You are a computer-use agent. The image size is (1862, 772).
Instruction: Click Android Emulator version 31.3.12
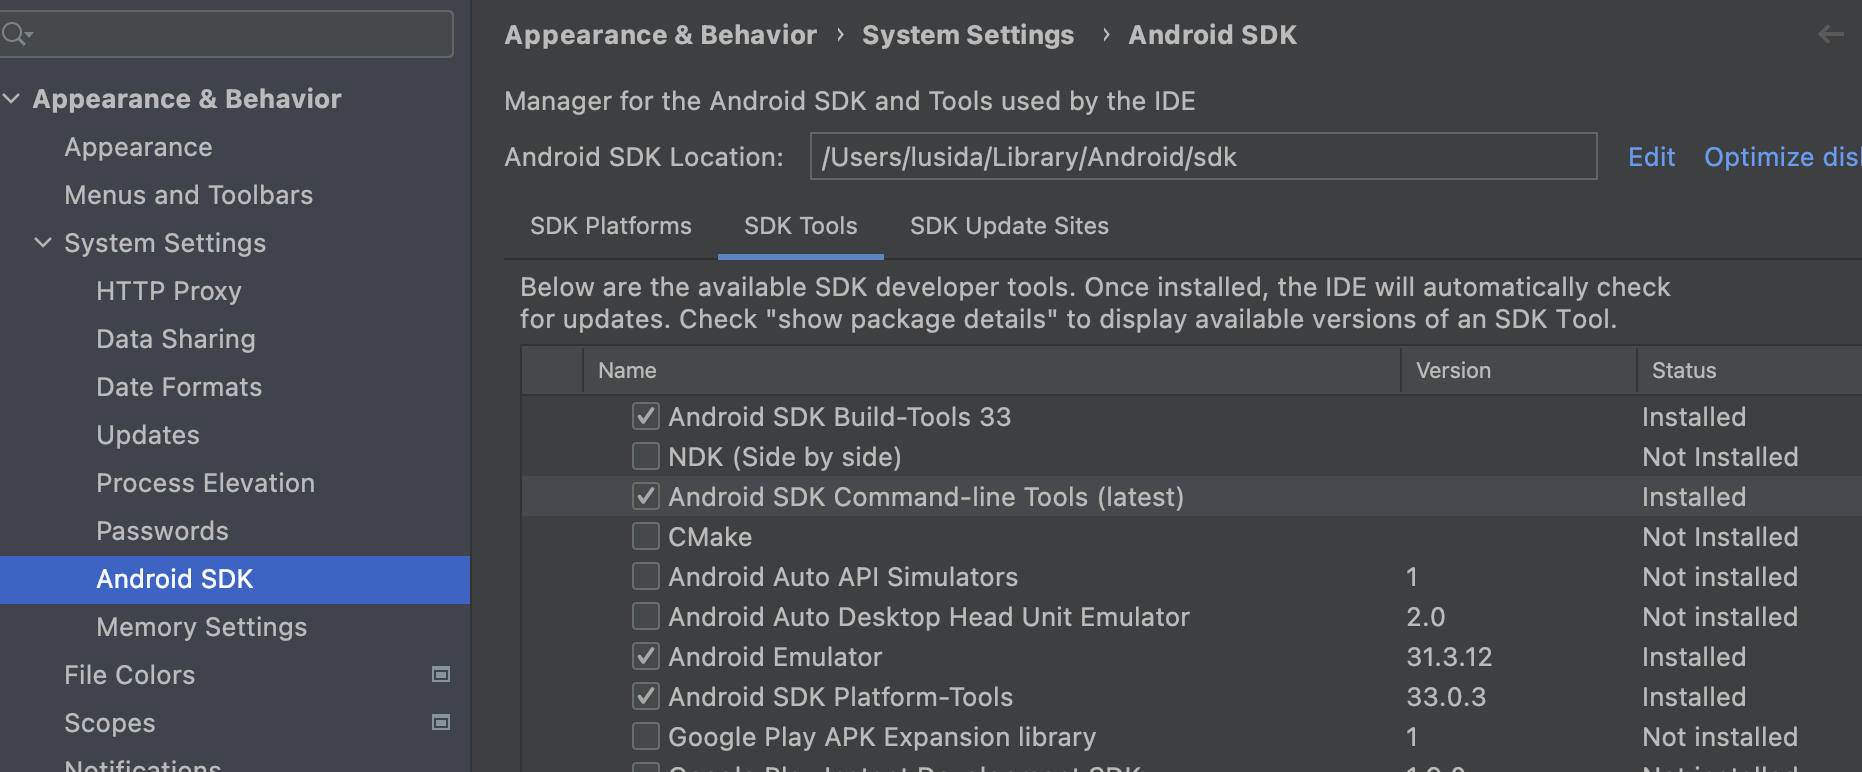pyautogui.click(x=1449, y=657)
